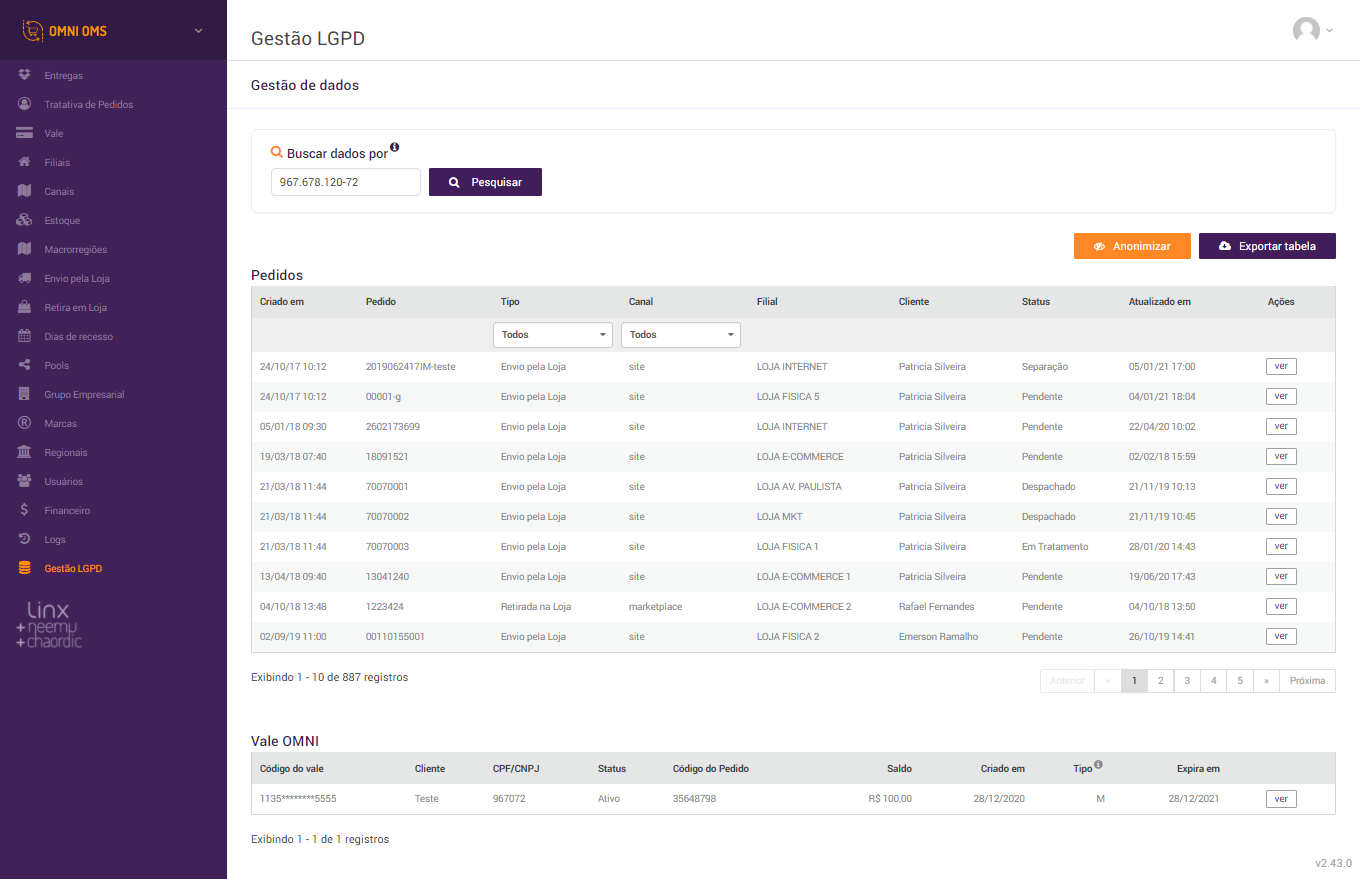
Task: Click the Pesquisar button
Action: 485,182
